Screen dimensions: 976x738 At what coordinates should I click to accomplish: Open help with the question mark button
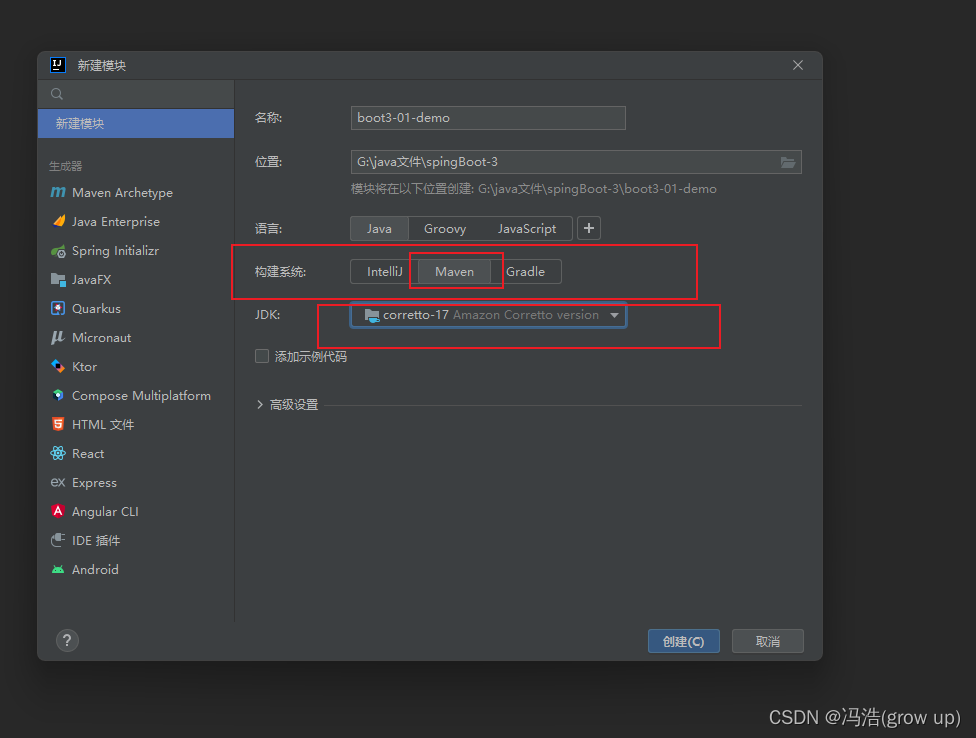(x=67, y=640)
